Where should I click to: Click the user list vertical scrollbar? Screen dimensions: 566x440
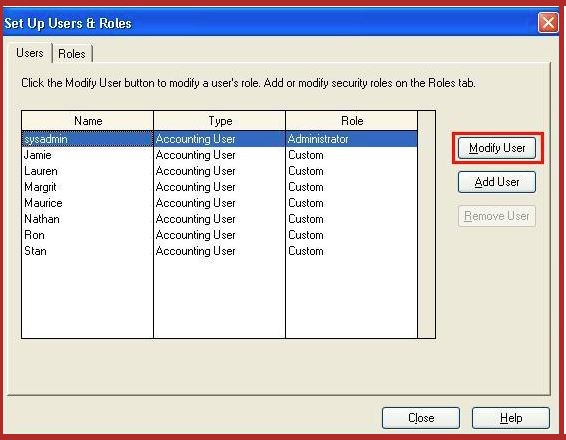pos(426,225)
